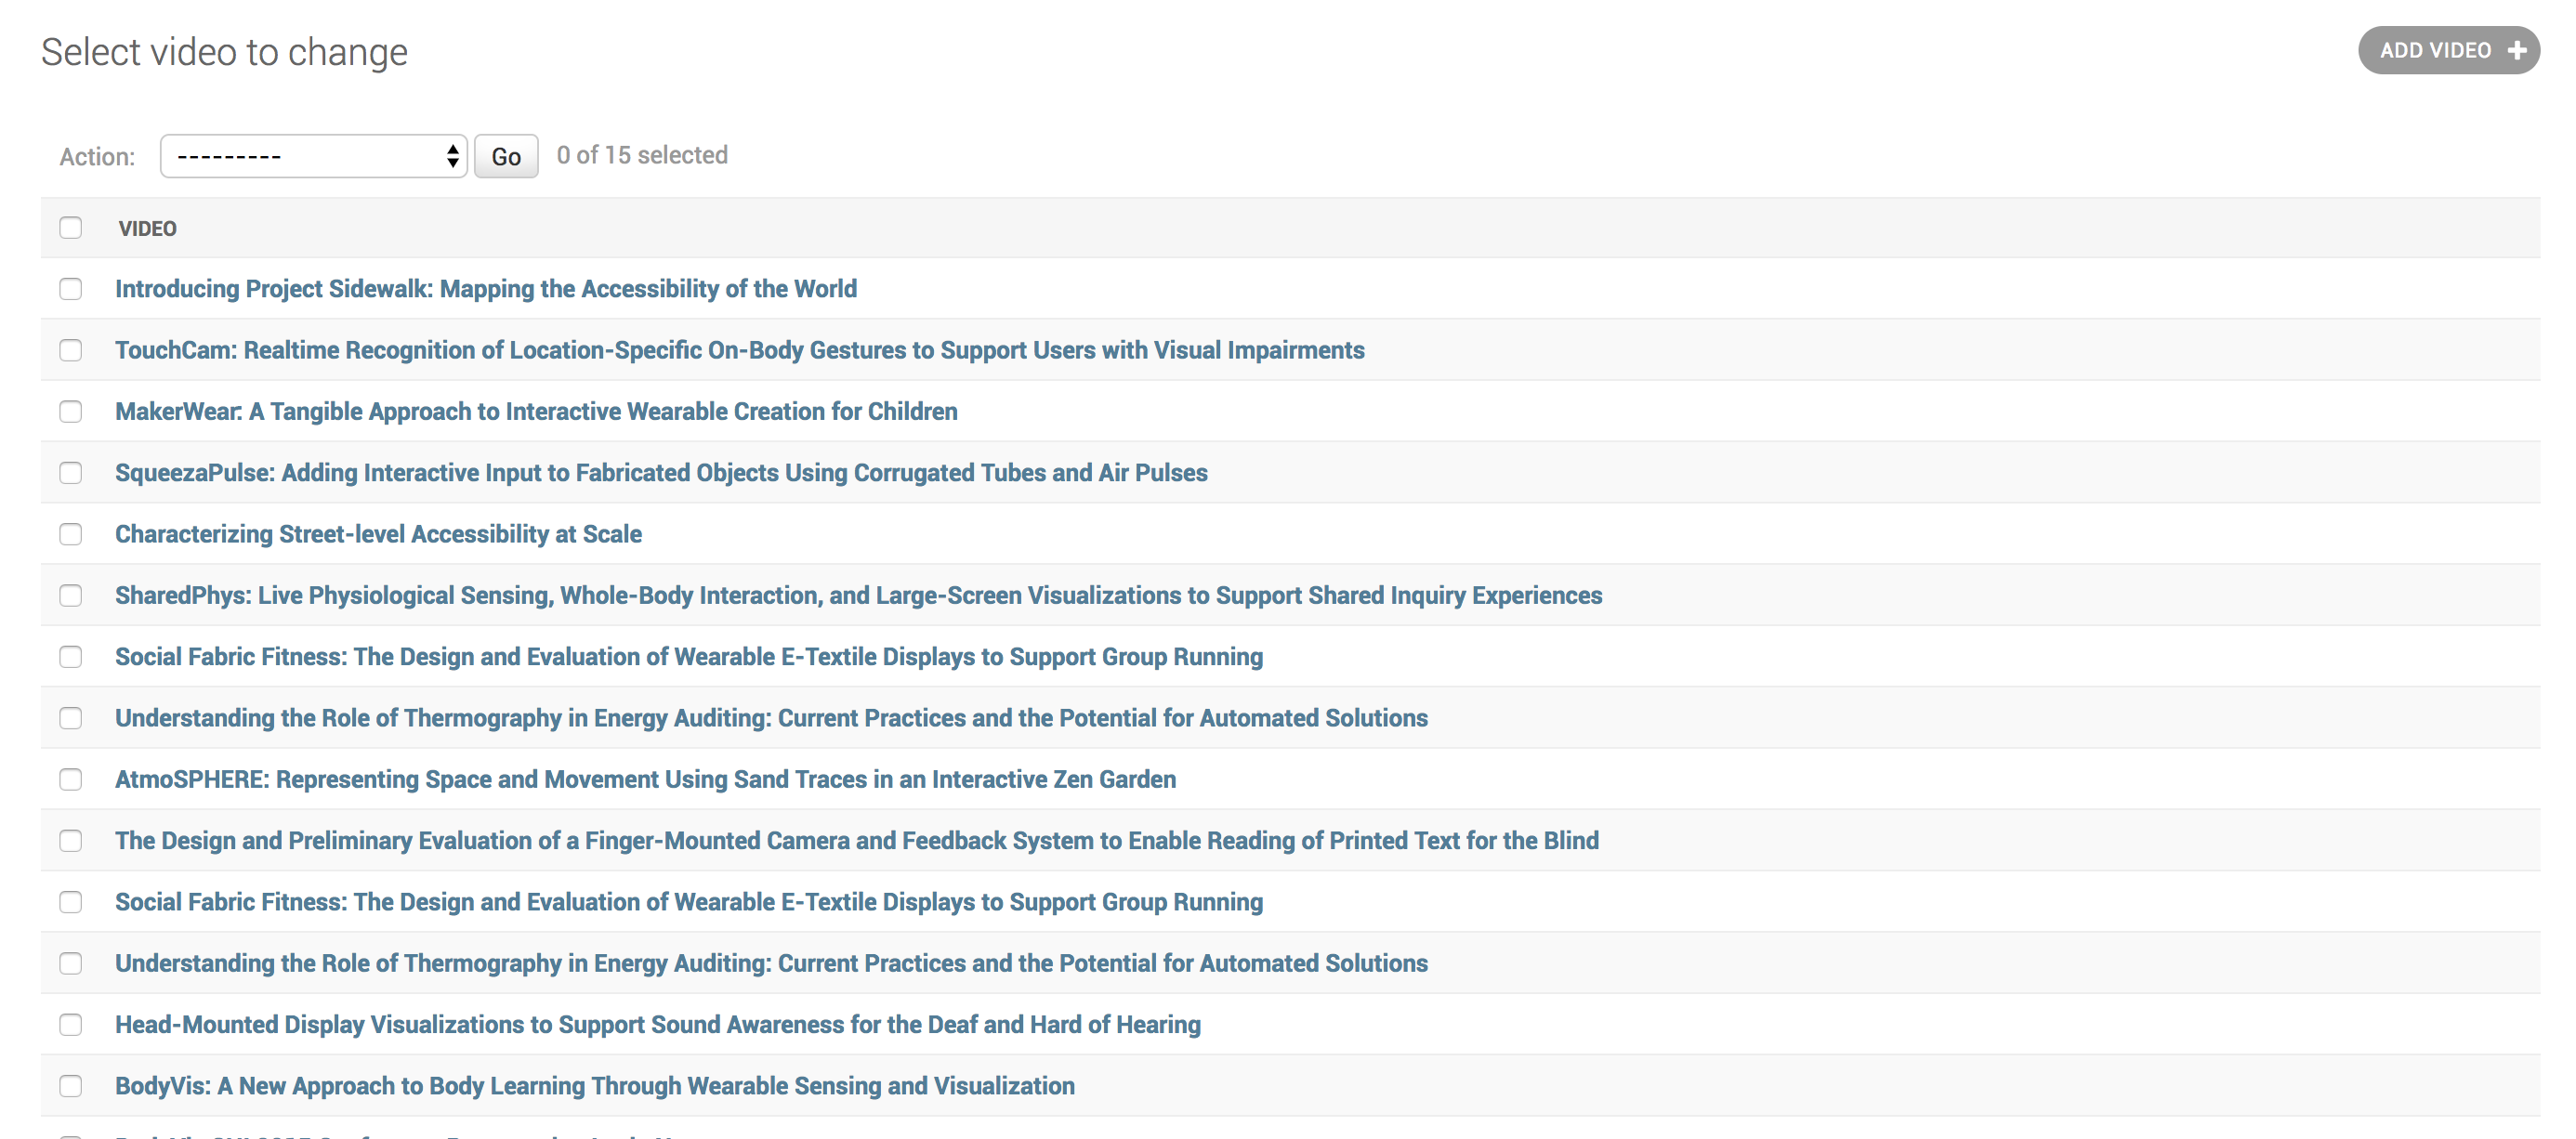Click the Head-Mounted Display Visualizations link

tap(658, 1024)
